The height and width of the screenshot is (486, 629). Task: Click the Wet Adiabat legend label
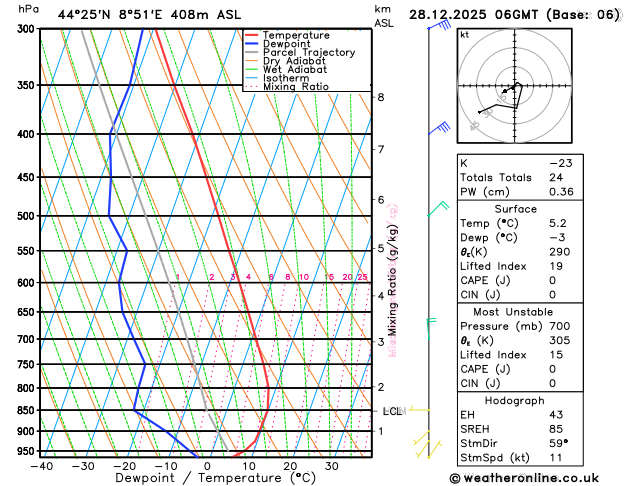[x=295, y=69]
